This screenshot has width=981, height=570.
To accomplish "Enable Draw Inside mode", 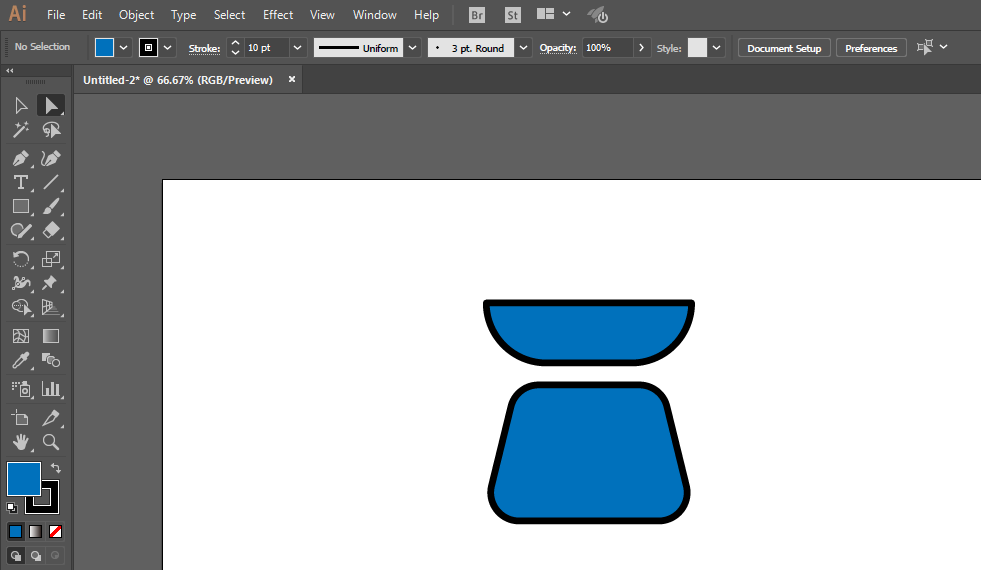I will click(55, 556).
